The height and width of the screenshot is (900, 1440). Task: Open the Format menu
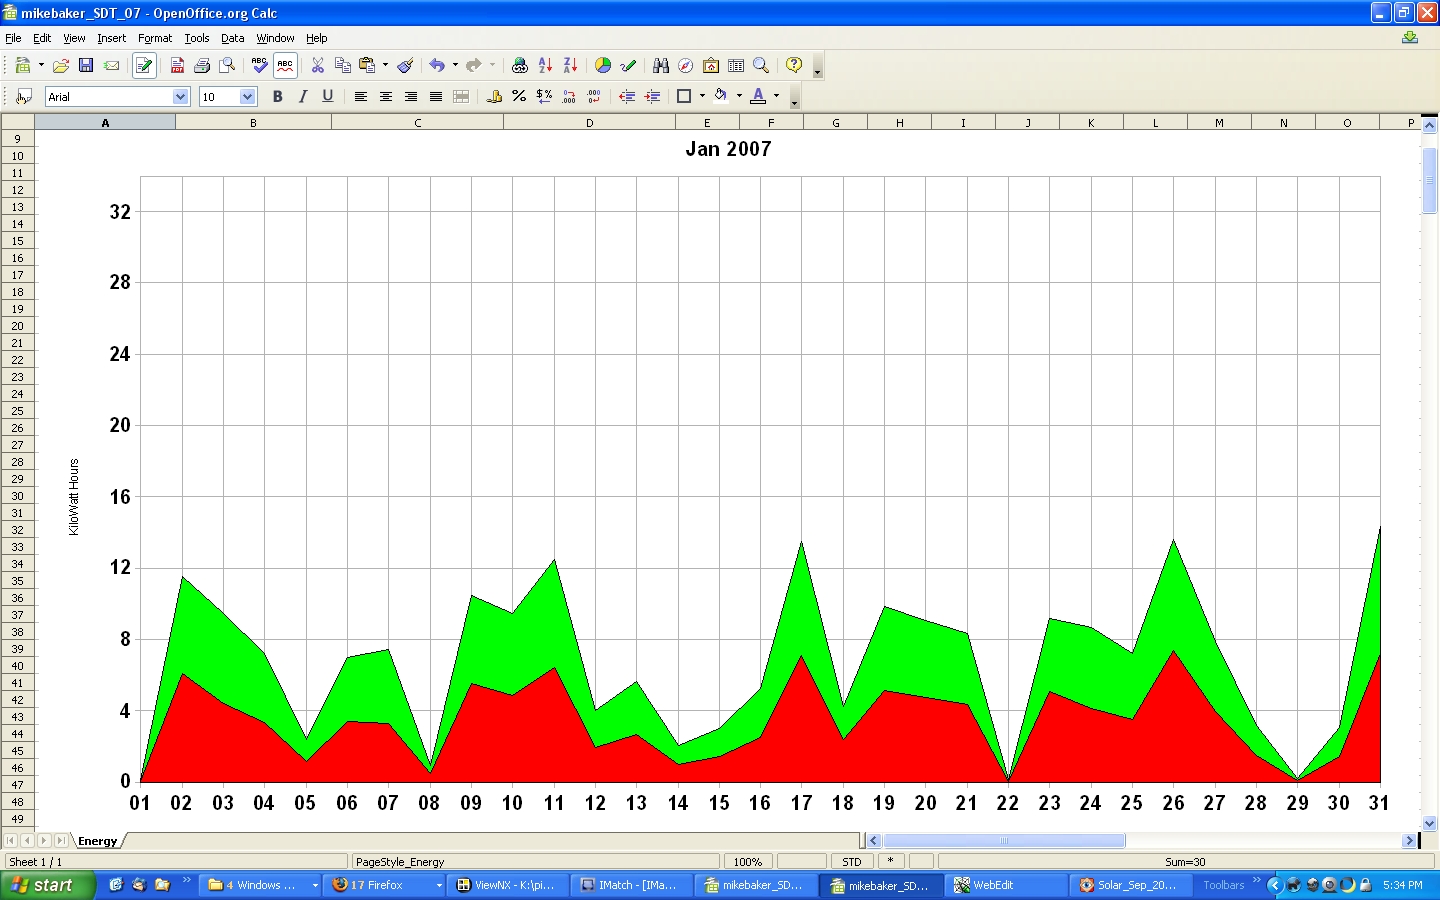coord(155,38)
